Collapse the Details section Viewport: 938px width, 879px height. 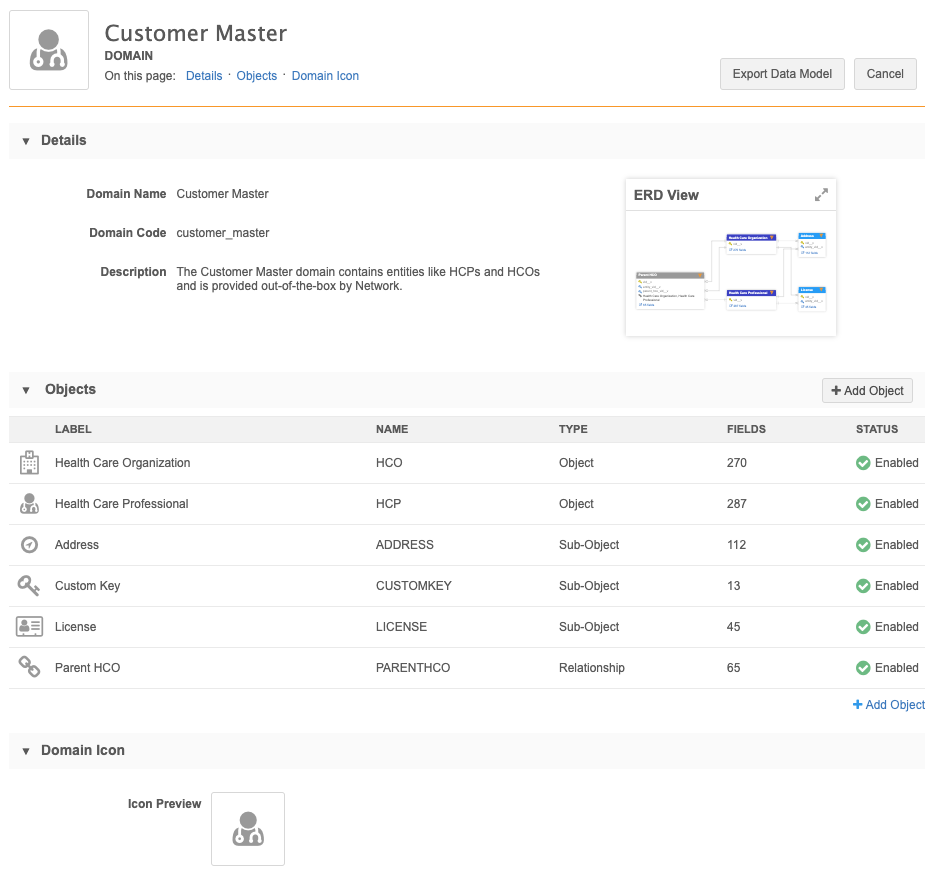(26, 141)
